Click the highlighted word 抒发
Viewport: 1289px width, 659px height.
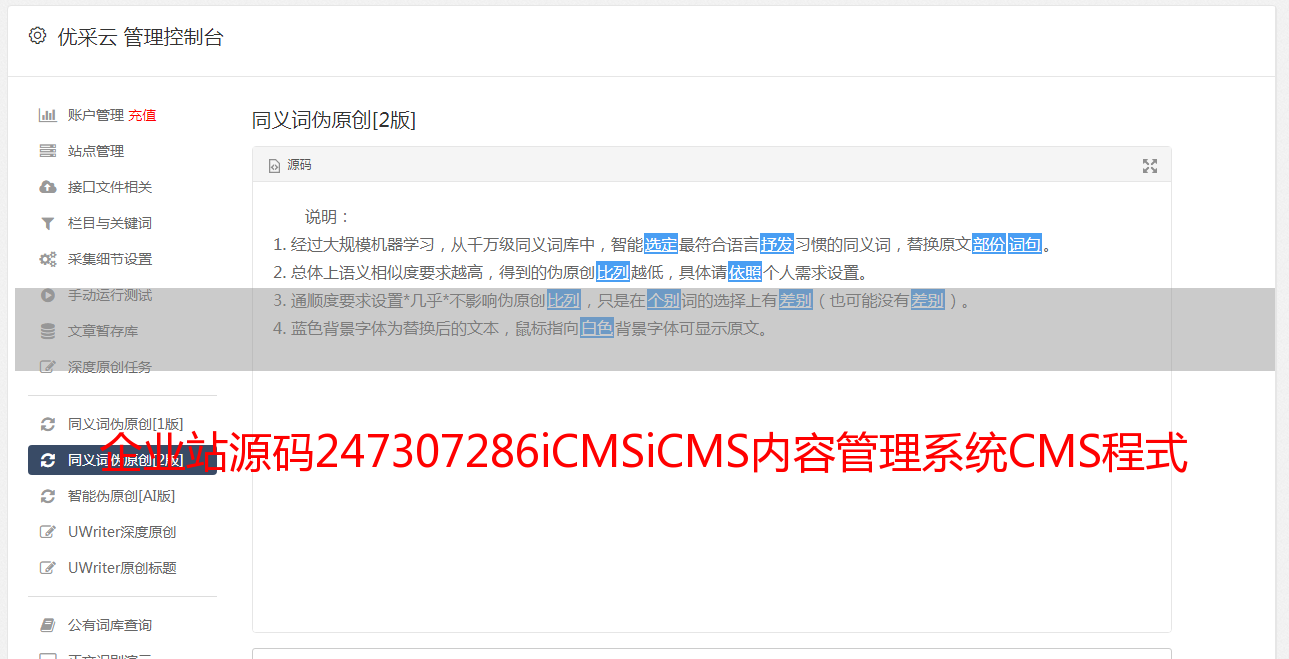(x=777, y=244)
